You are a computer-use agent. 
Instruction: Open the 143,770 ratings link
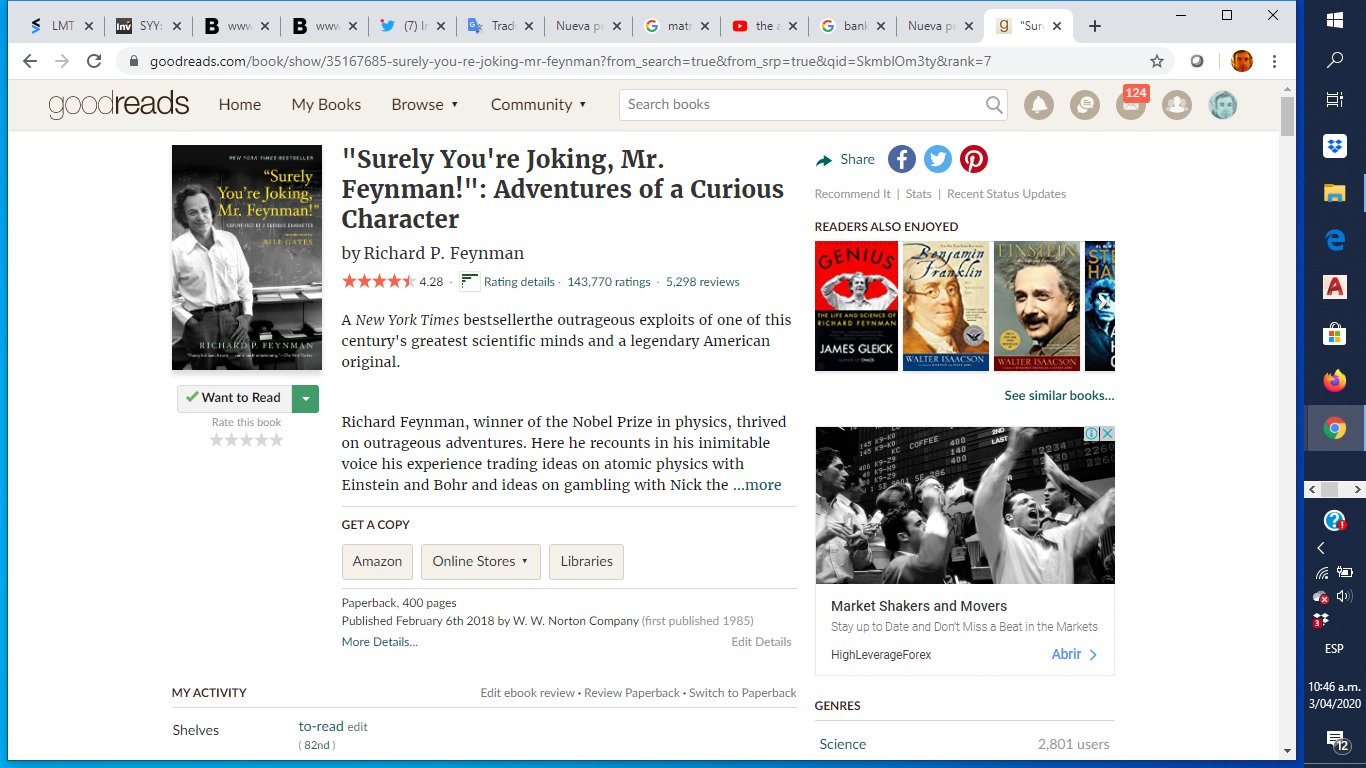click(x=609, y=282)
